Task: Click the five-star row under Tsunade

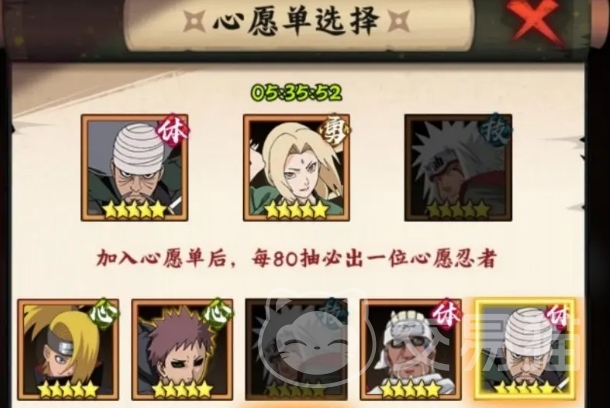Action: coord(296,210)
